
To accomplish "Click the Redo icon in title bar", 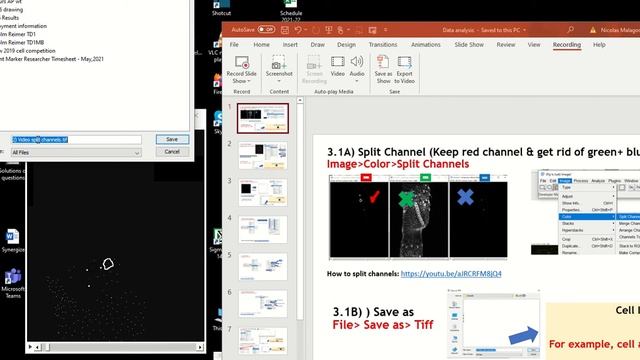I will pos(316,30).
